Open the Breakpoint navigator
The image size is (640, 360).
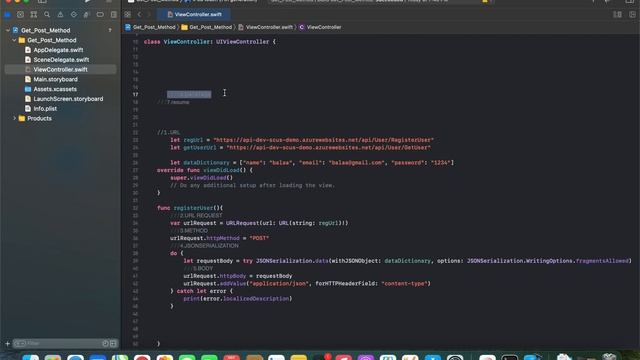pos(100,15)
